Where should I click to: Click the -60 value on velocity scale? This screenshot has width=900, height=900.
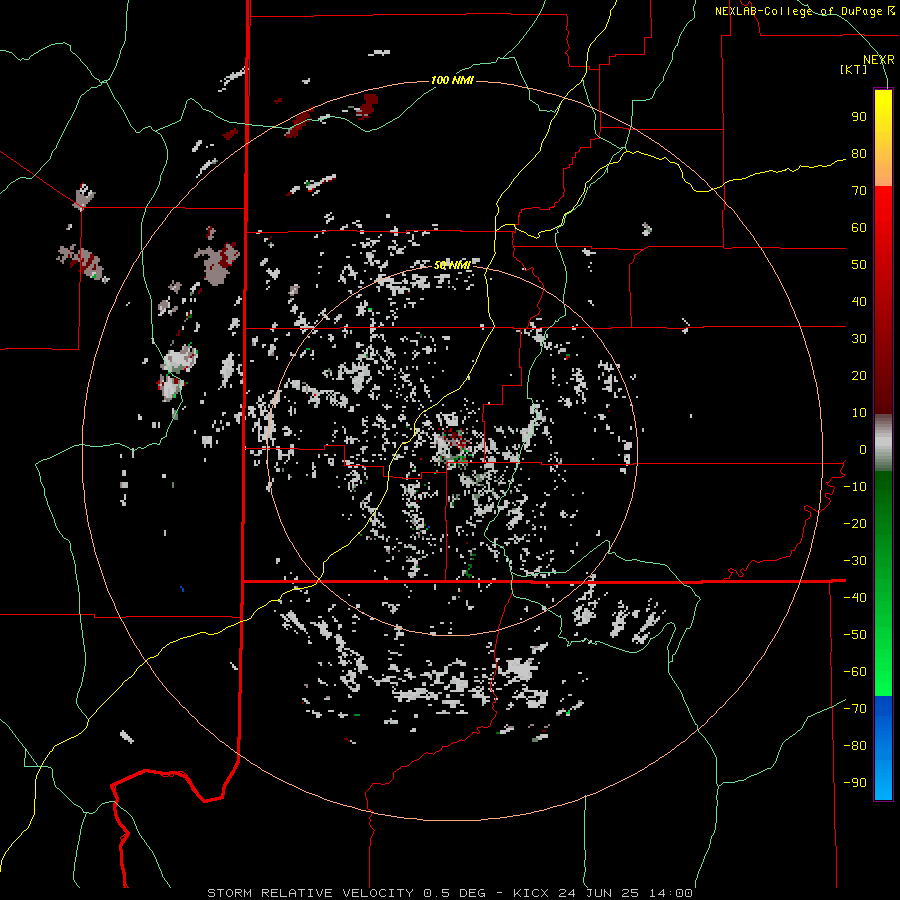coord(855,672)
